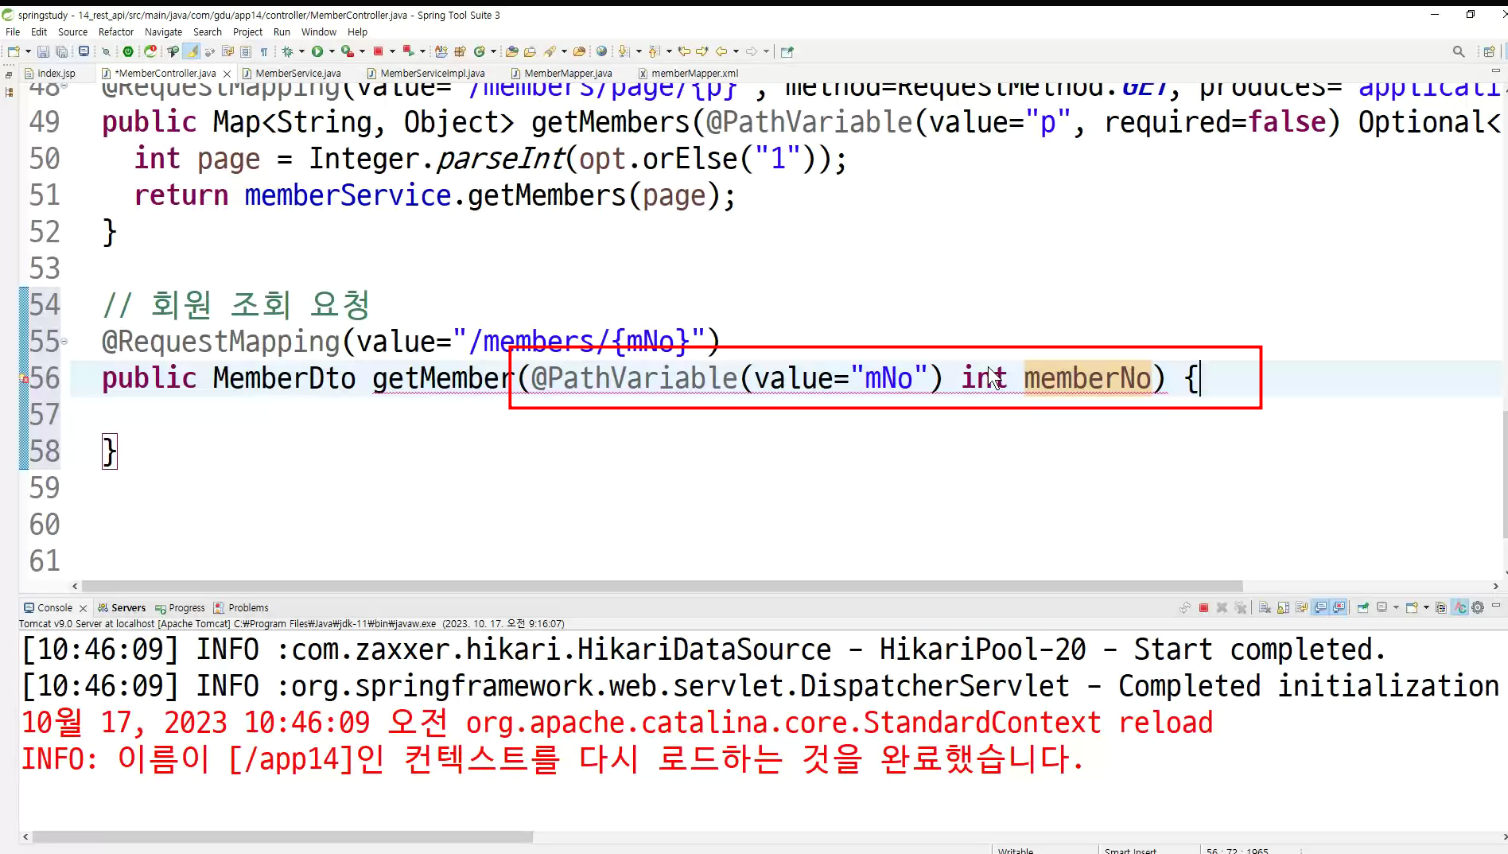Open the Refactor menu
Viewport: 1508px width, 854px height.
pyautogui.click(x=116, y=32)
